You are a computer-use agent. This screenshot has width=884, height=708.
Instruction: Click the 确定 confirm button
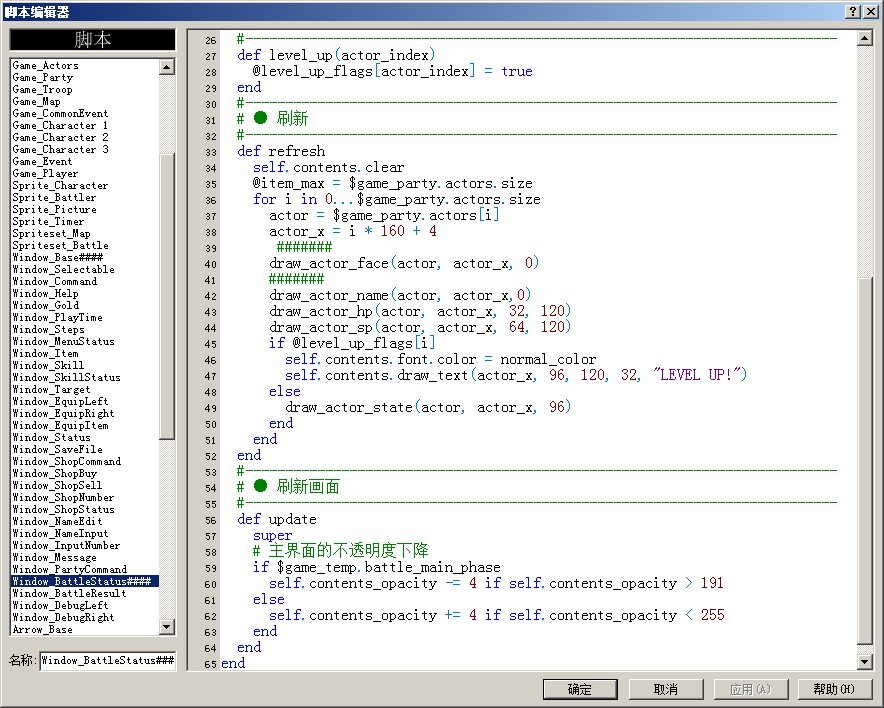580,689
